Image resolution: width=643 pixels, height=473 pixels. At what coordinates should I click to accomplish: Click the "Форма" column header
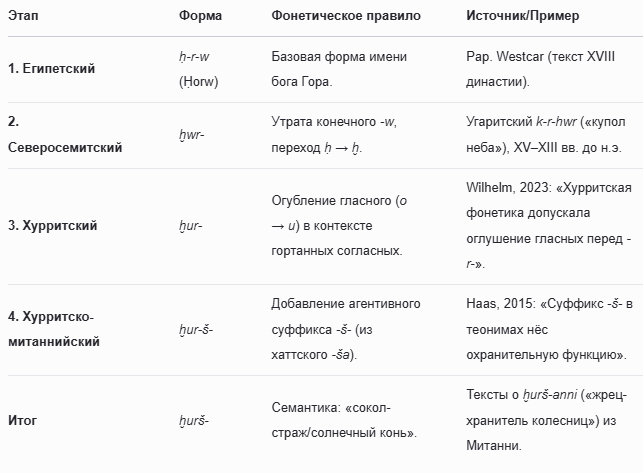click(201, 17)
